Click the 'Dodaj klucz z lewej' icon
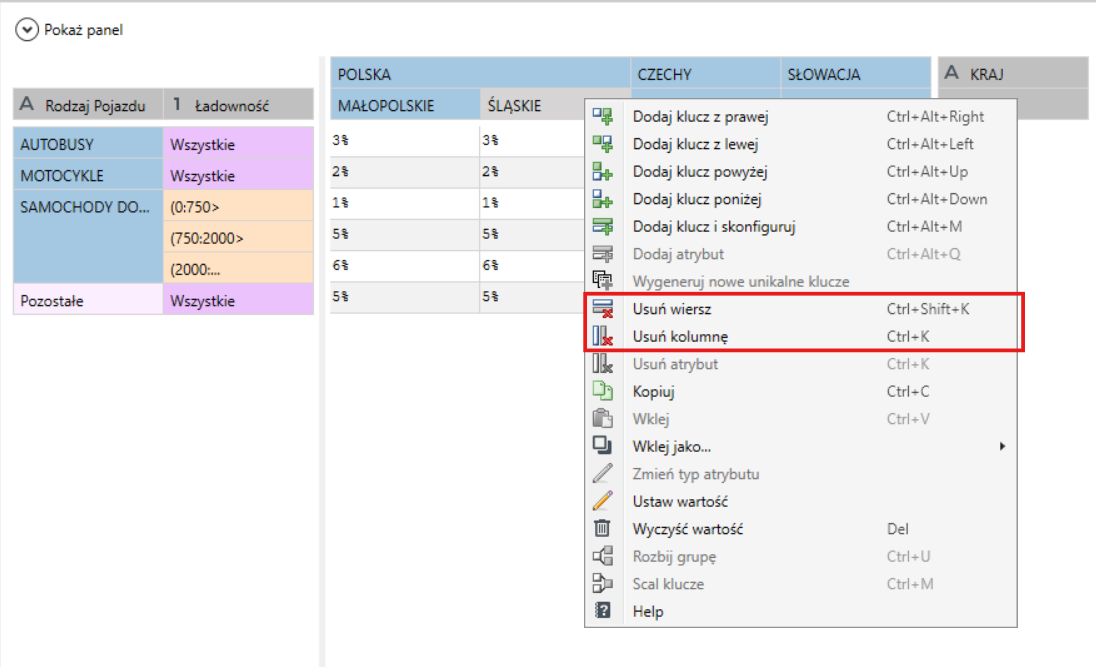The height and width of the screenshot is (667, 1096). [x=603, y=144]
